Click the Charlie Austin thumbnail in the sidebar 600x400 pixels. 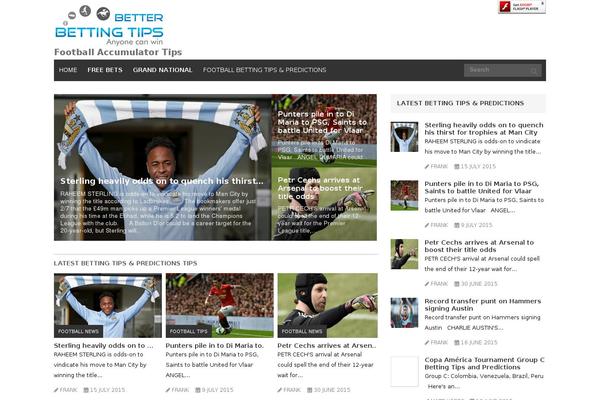[404, 313]
